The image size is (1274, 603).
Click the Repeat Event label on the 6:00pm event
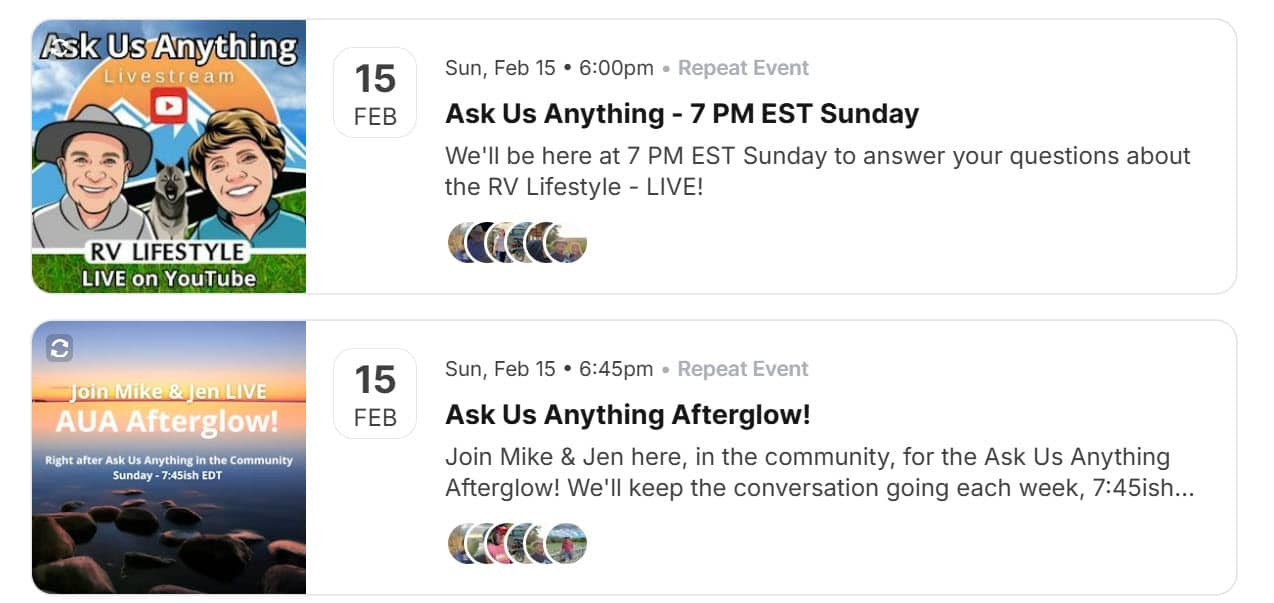743,68
